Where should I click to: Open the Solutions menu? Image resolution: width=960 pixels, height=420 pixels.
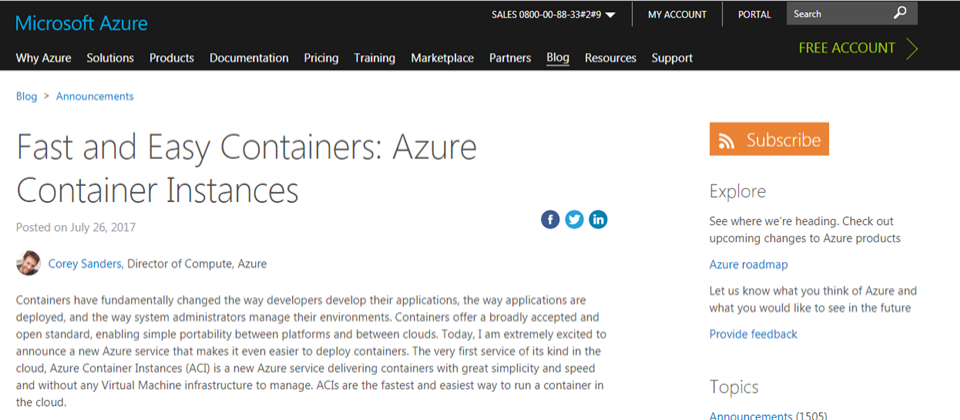tap(110, 58)
